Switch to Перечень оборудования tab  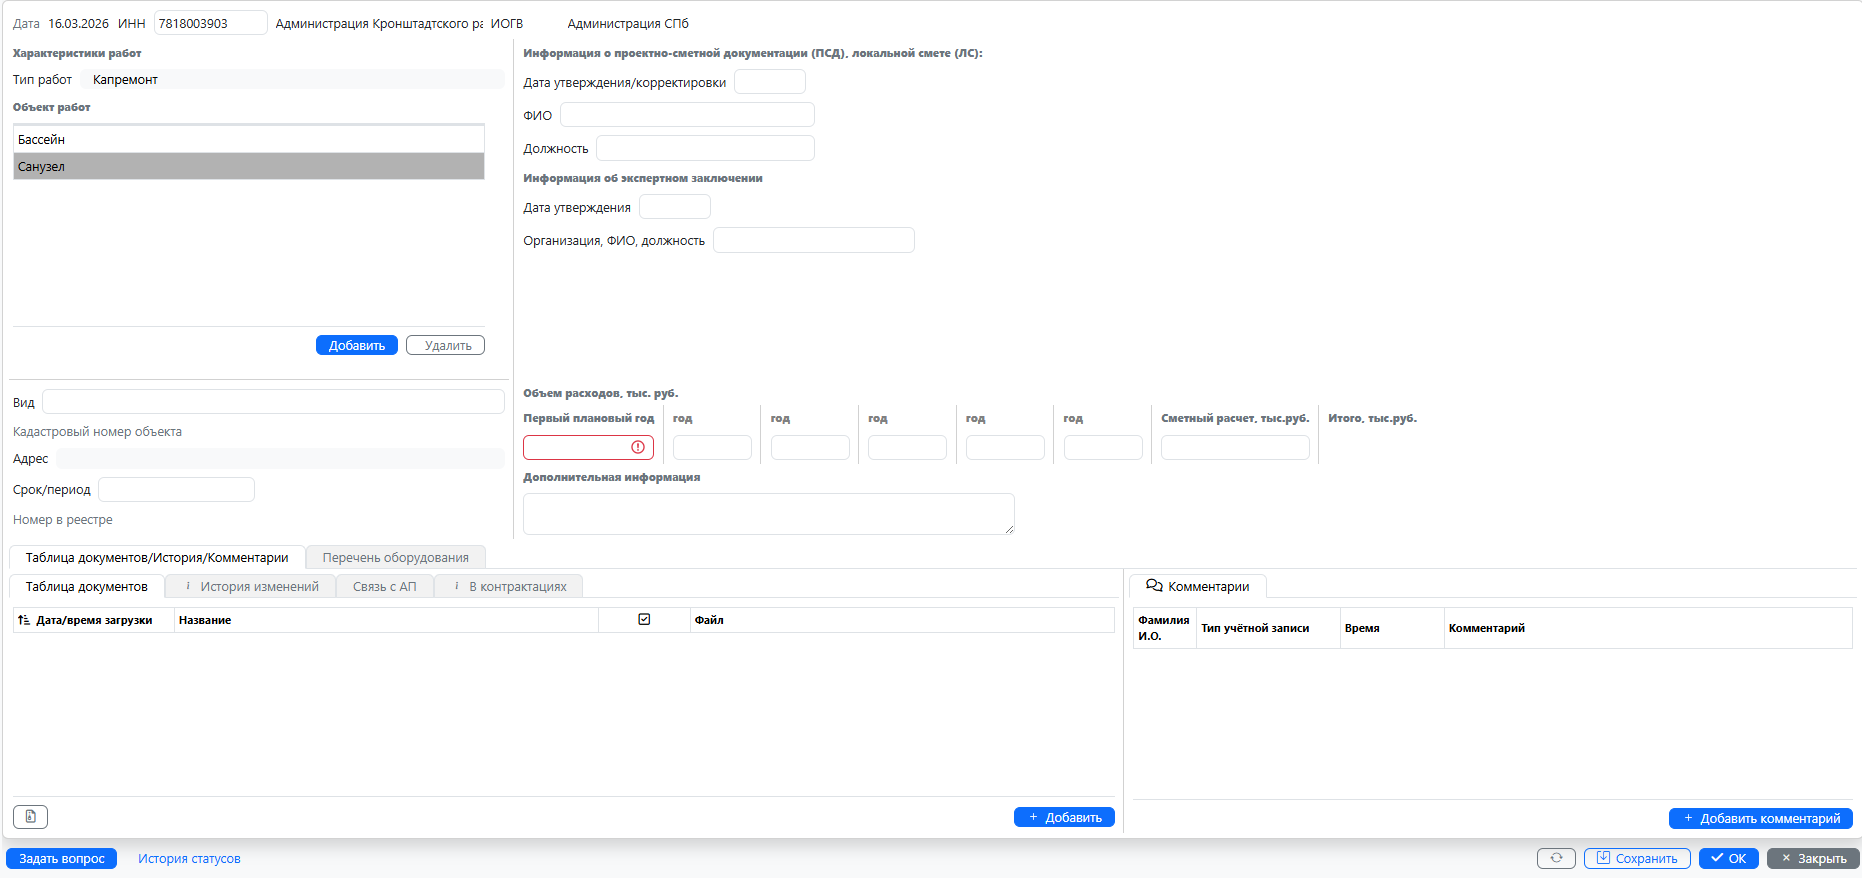[x=395, y=557]
